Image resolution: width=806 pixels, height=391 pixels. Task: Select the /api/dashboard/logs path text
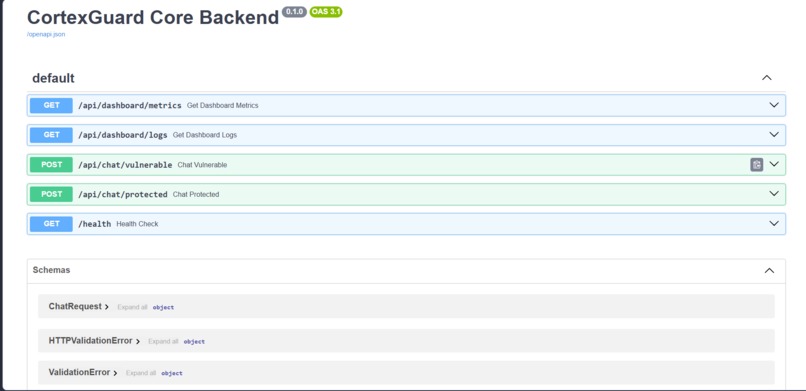pos(122,135)
